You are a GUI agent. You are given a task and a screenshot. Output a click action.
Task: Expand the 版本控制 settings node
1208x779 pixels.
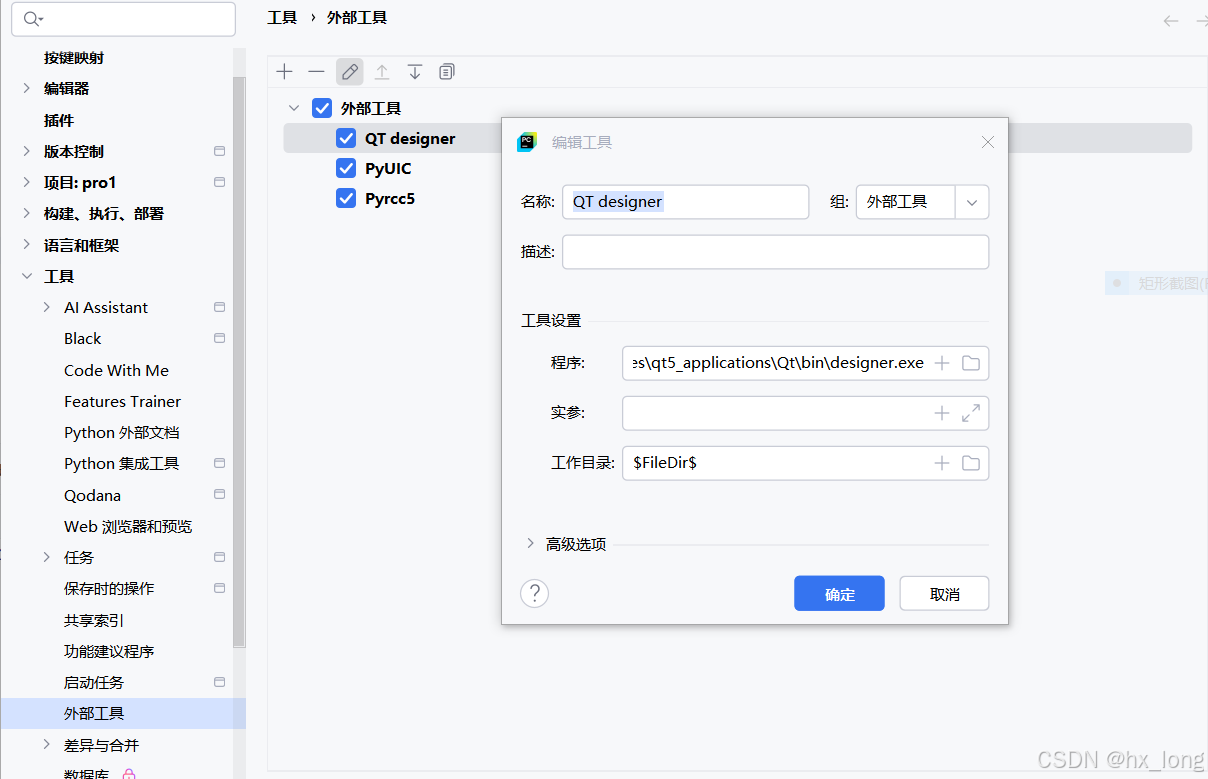[26, 151]
